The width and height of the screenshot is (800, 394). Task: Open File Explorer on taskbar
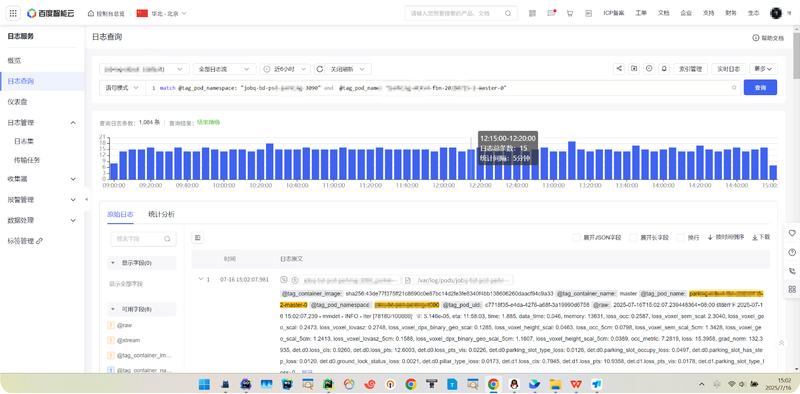555,384
